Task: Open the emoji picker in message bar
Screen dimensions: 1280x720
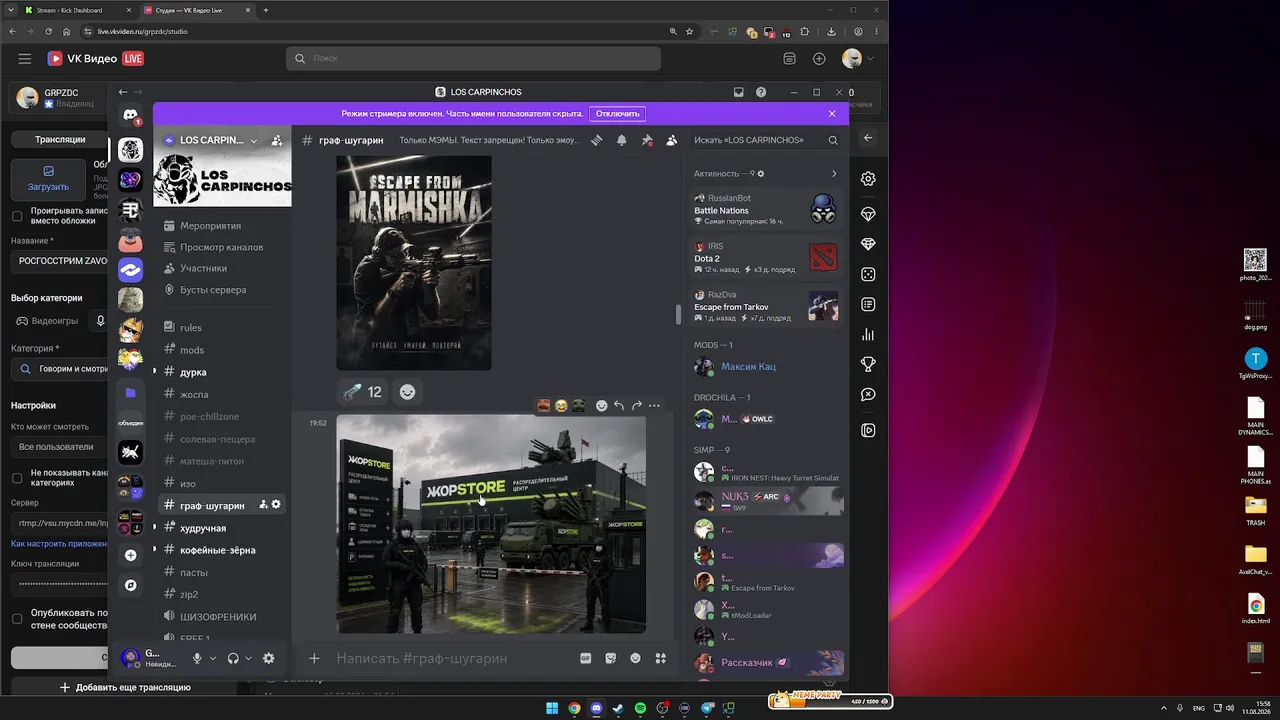Action: [635, 658]
